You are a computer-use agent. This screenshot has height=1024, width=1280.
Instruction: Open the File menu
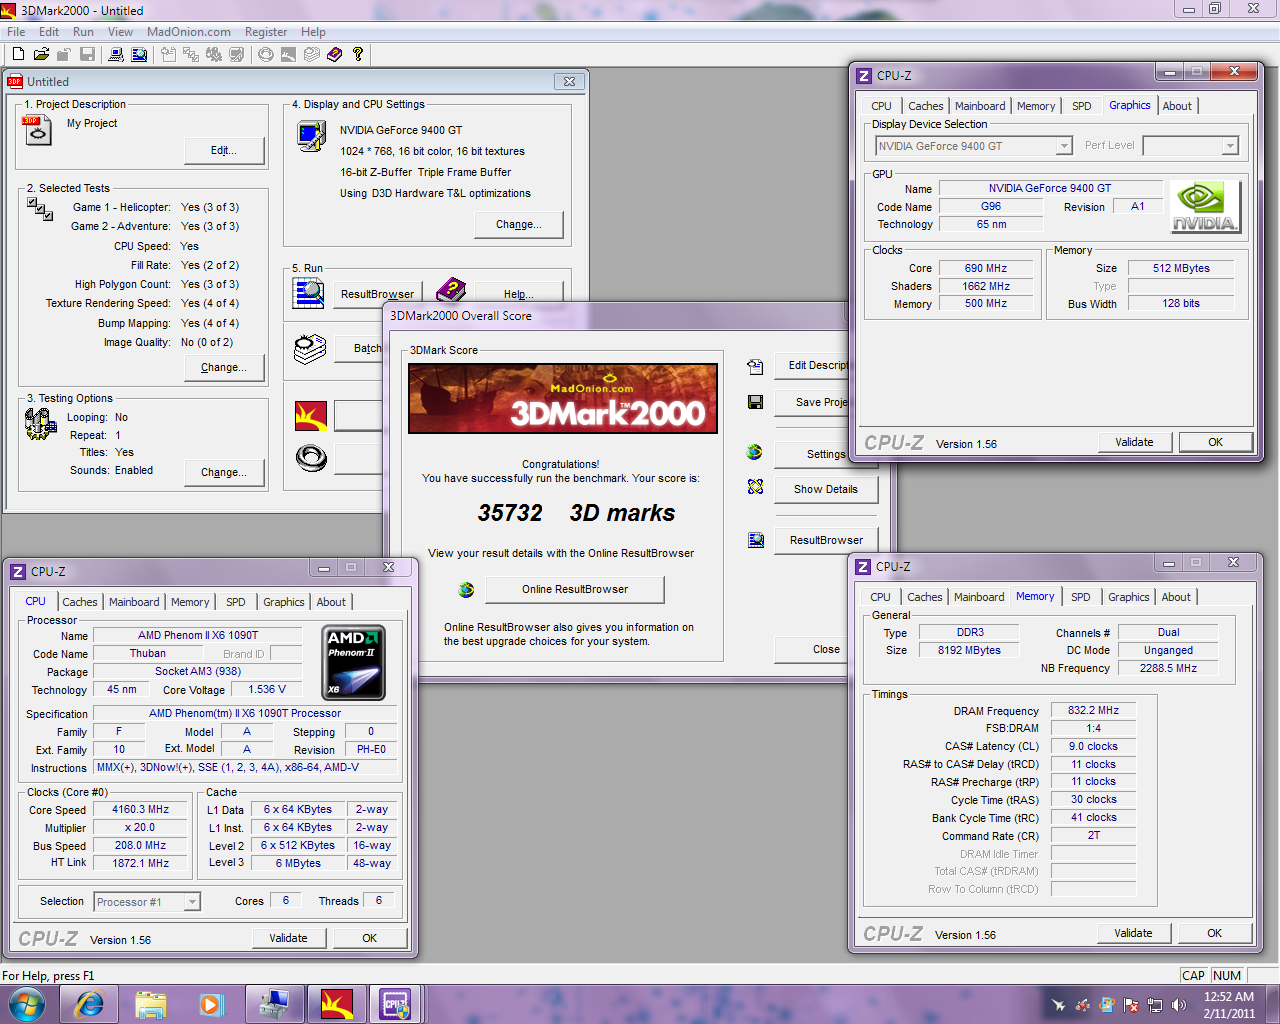point(16,32)
